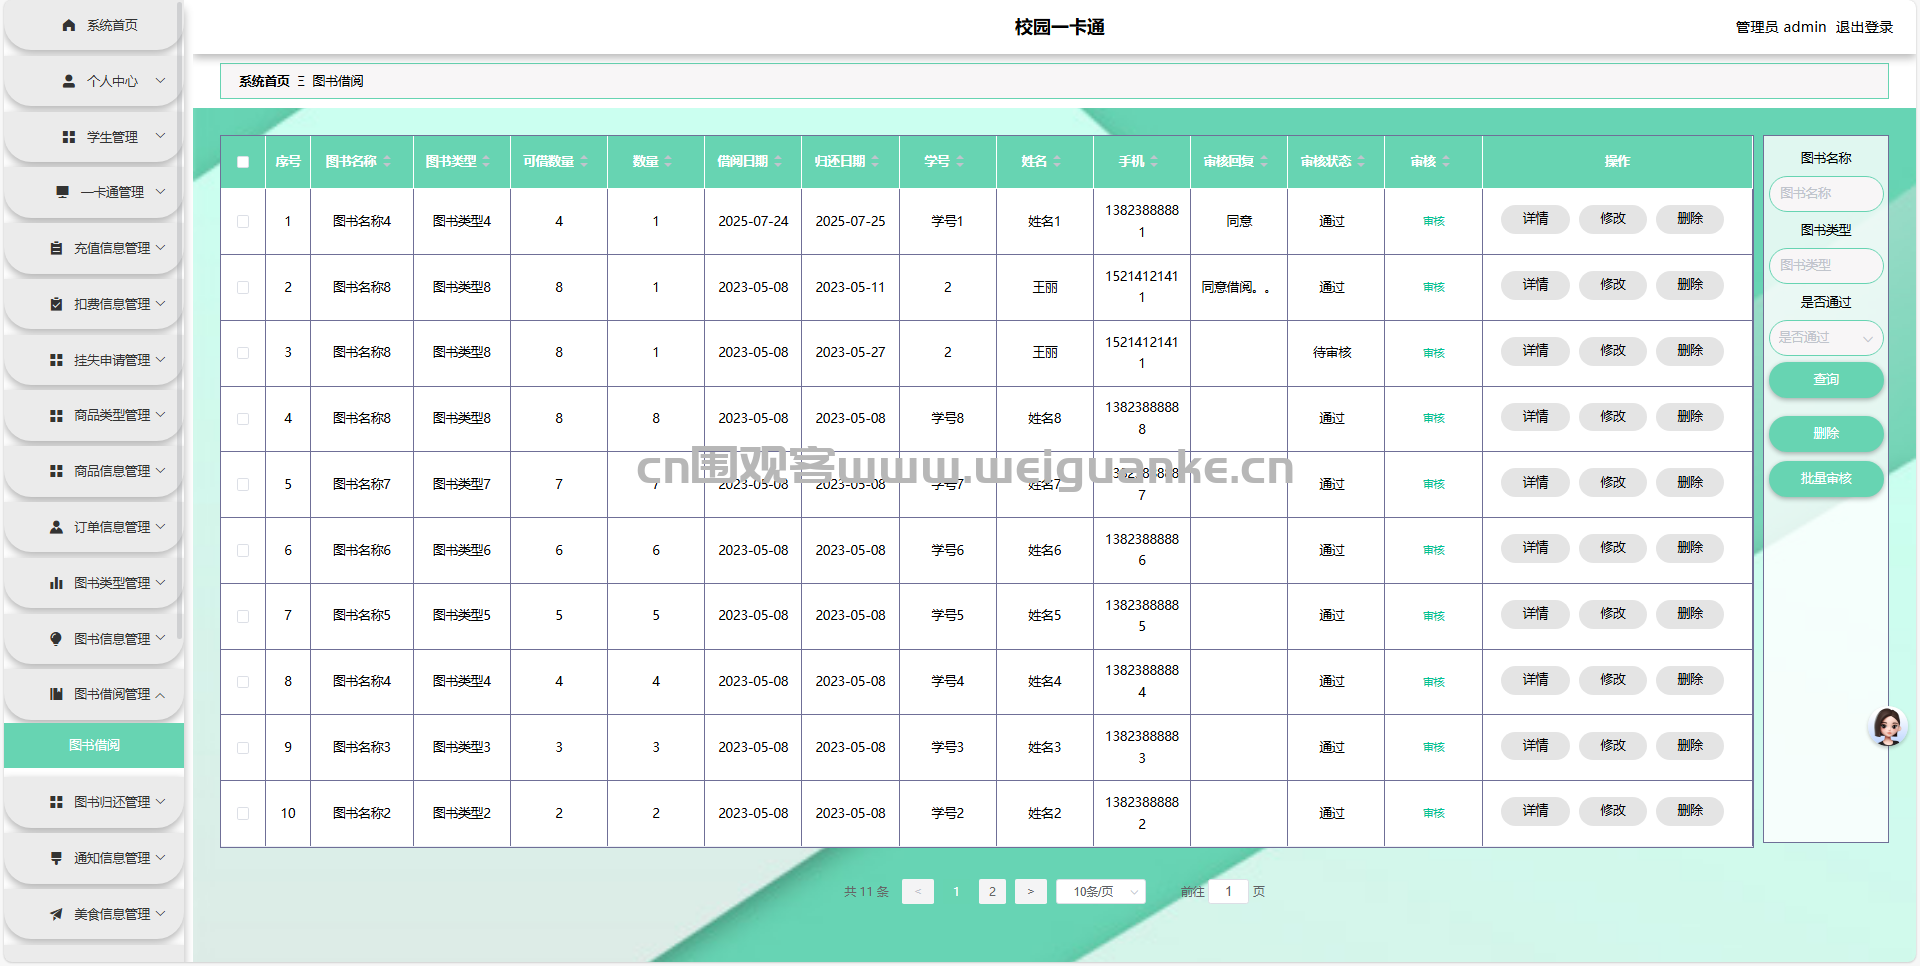Click the next page arrow button
The height and width of the screenshot is (966, 1920).
1031,891
